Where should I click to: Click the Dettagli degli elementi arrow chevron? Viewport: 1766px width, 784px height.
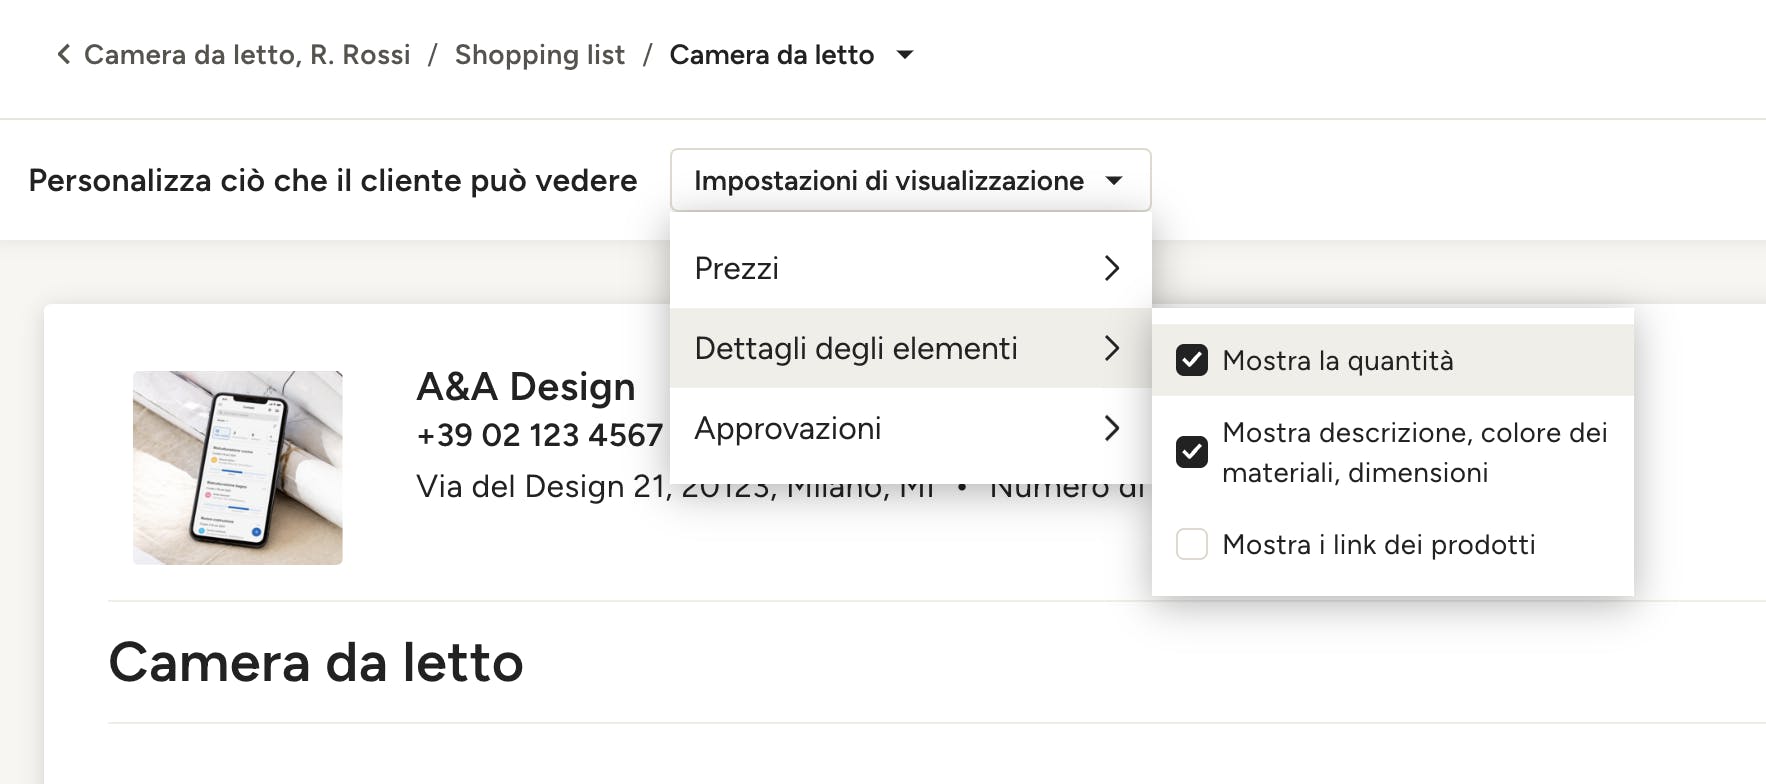click(x=1111, y=348)
